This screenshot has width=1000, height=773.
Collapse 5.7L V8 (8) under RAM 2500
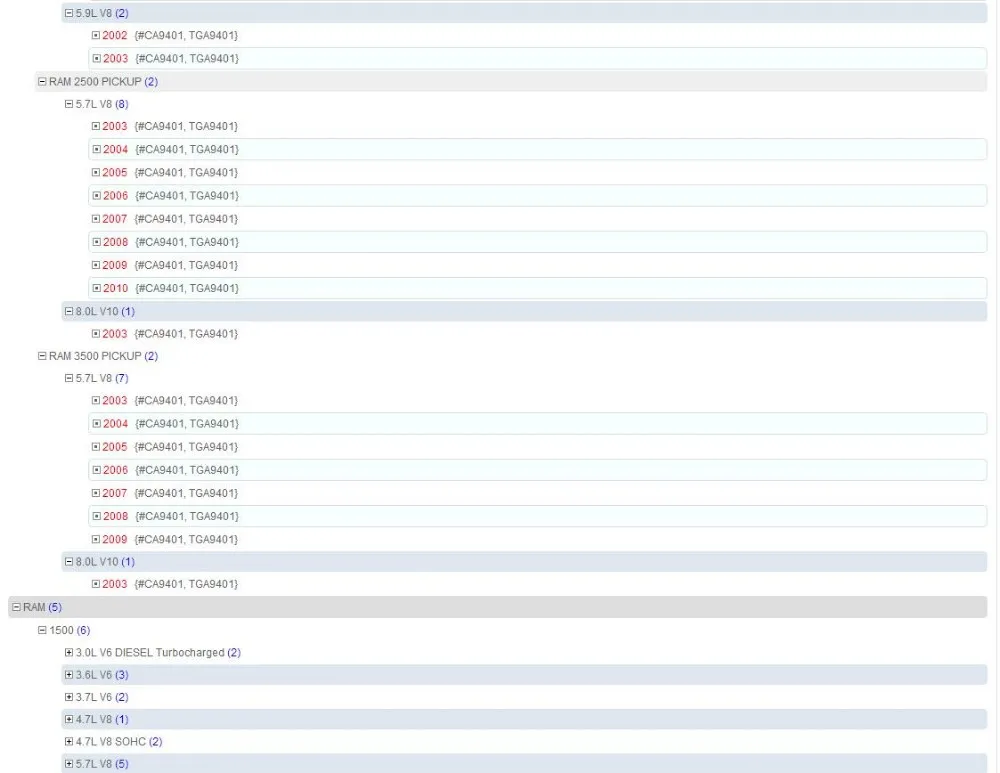tap(69, 104)
